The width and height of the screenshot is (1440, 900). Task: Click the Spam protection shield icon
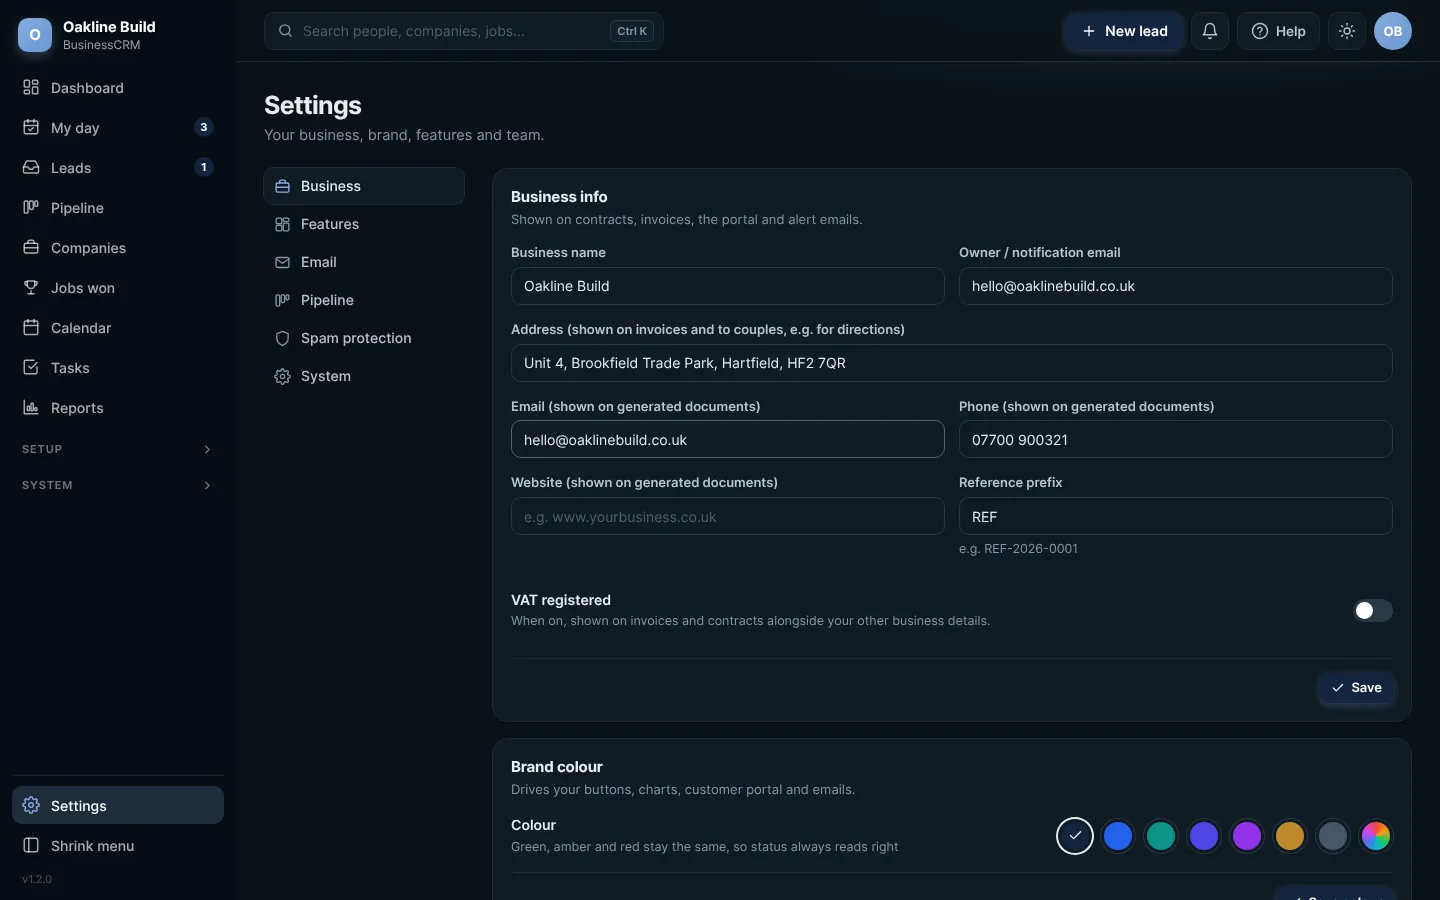point(282,338)
